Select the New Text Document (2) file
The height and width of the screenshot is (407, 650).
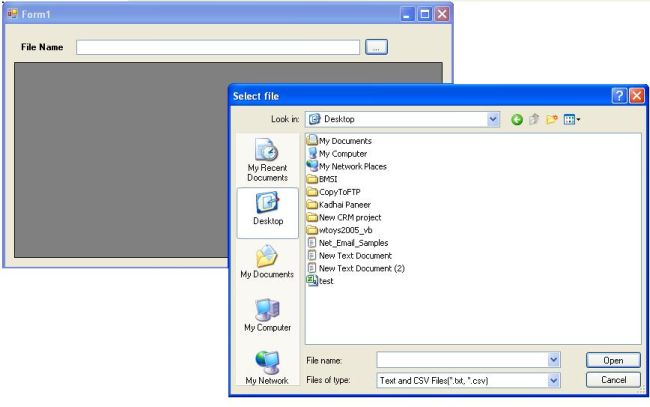(x=356, y=268)
